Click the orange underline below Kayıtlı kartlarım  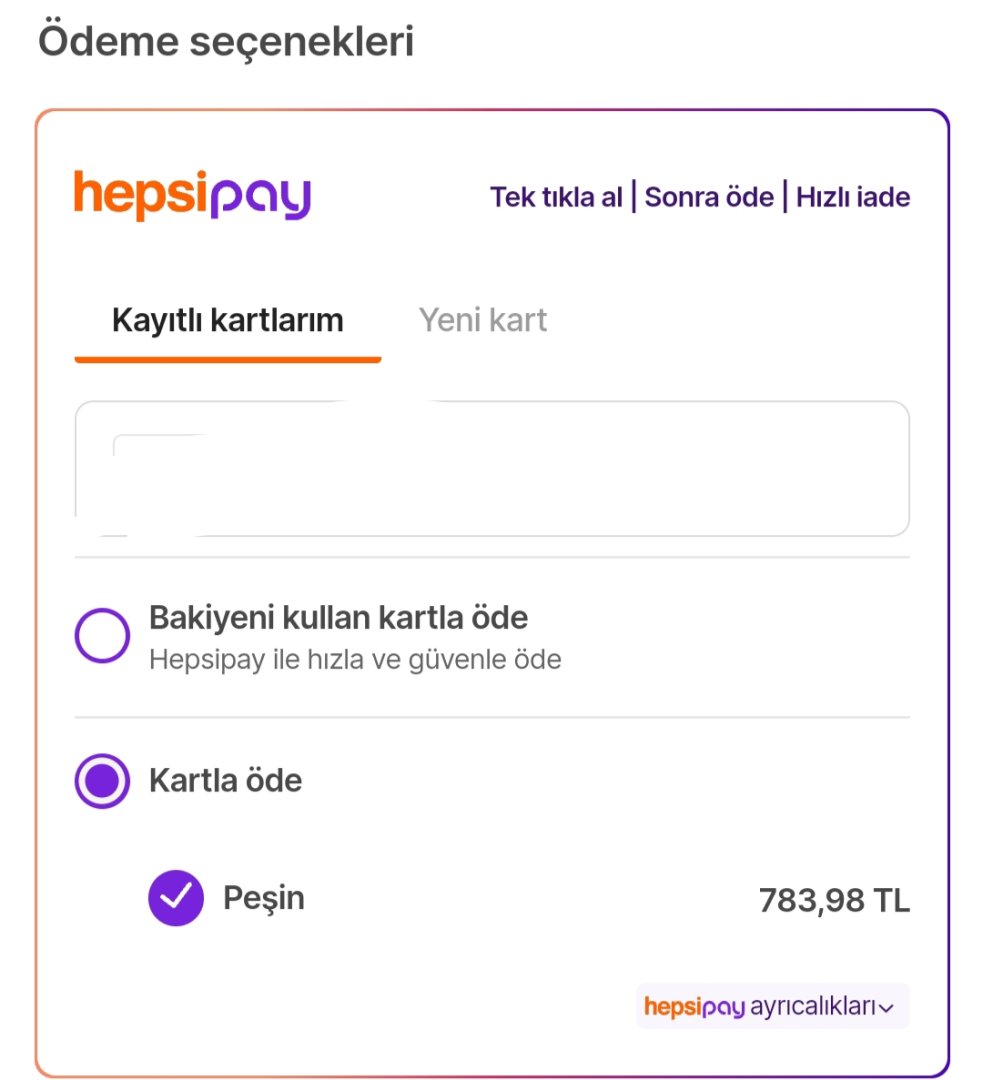point(227,359)
